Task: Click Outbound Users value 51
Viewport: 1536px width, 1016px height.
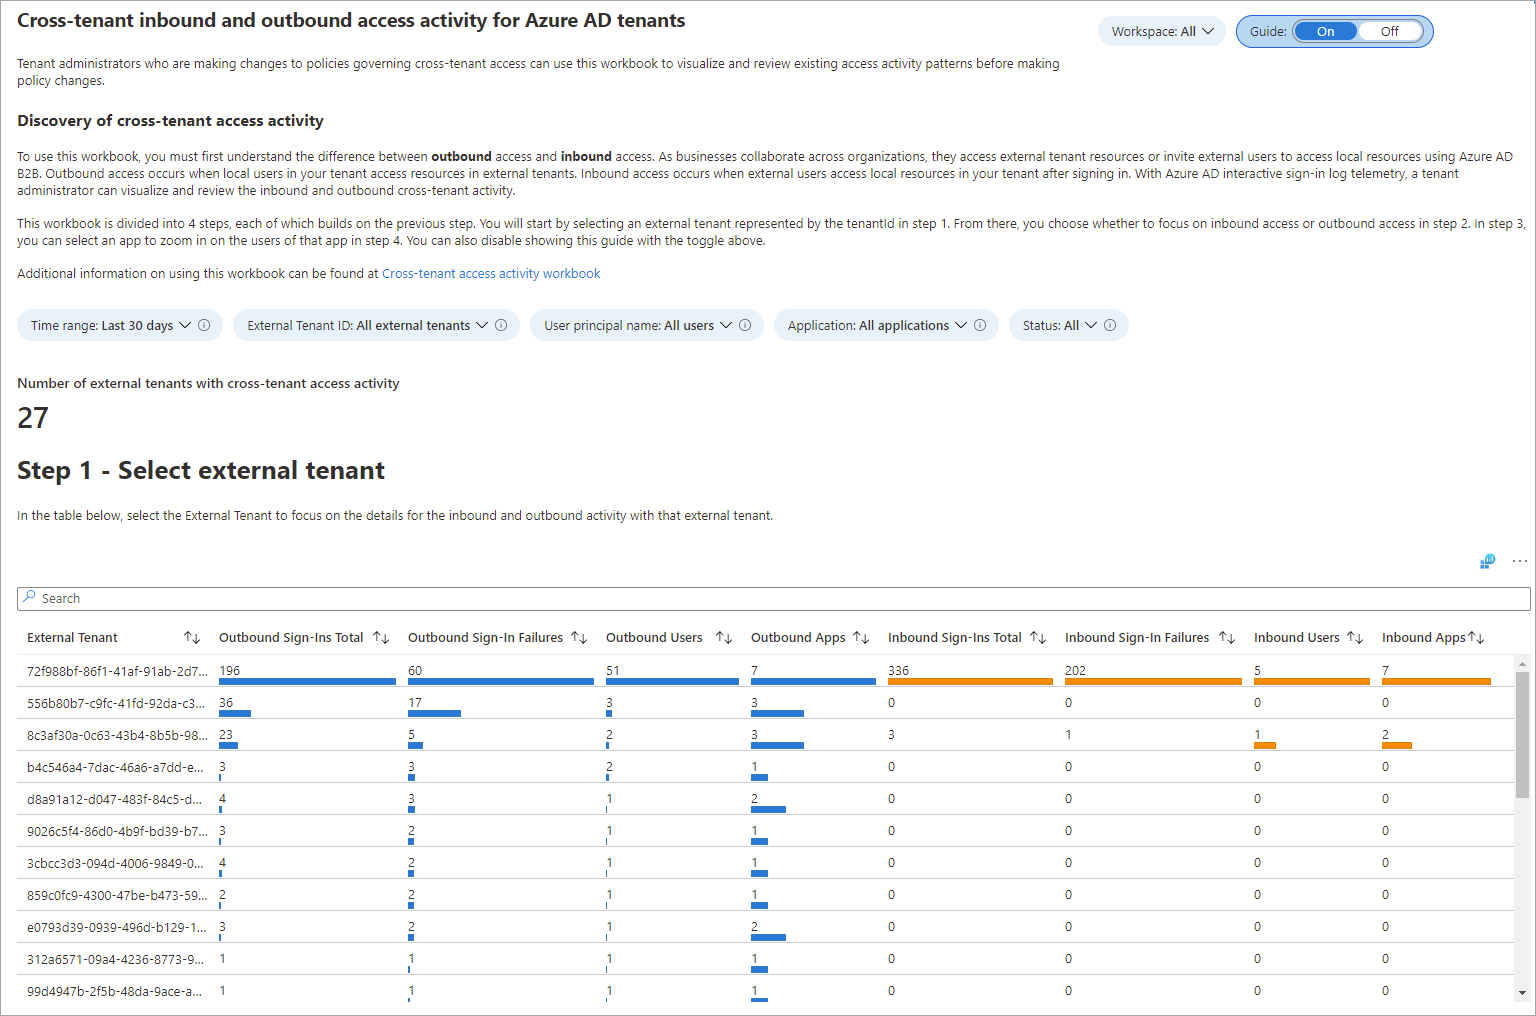Action: tap(613, 671)
